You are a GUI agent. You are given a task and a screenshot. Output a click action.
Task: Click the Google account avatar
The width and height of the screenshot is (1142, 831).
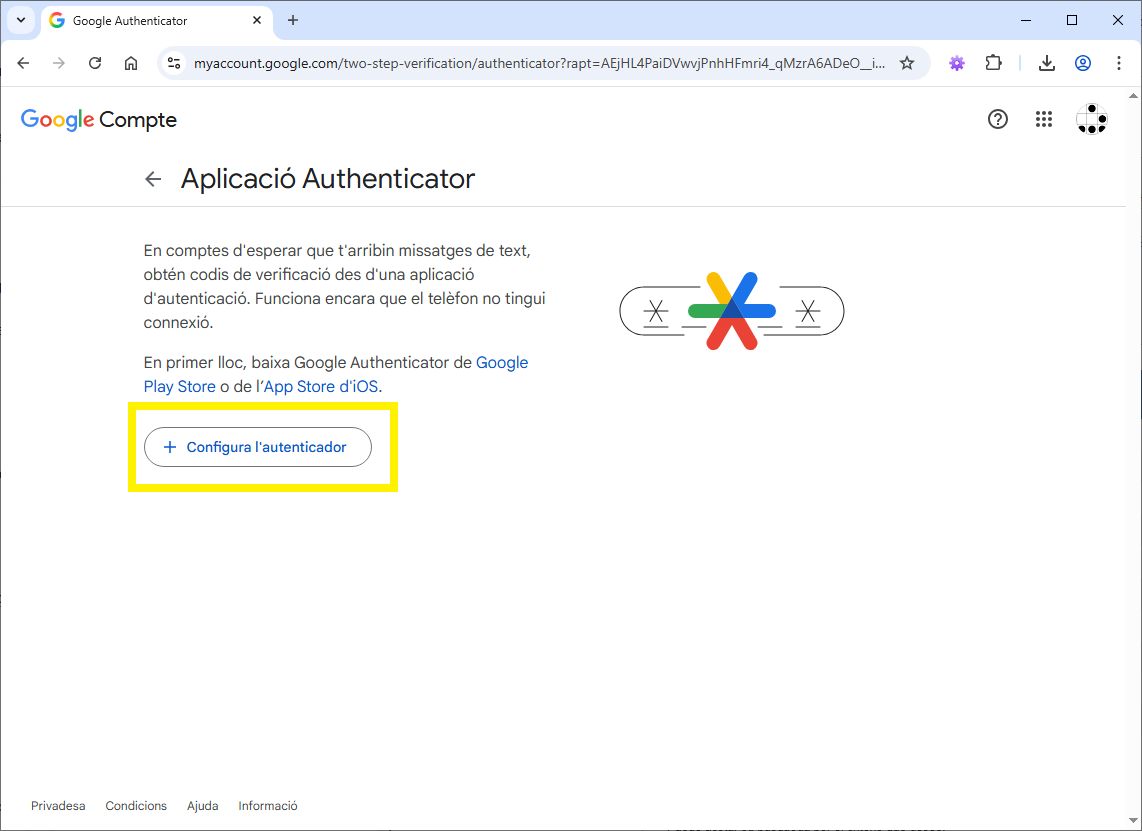(1091, 119)
